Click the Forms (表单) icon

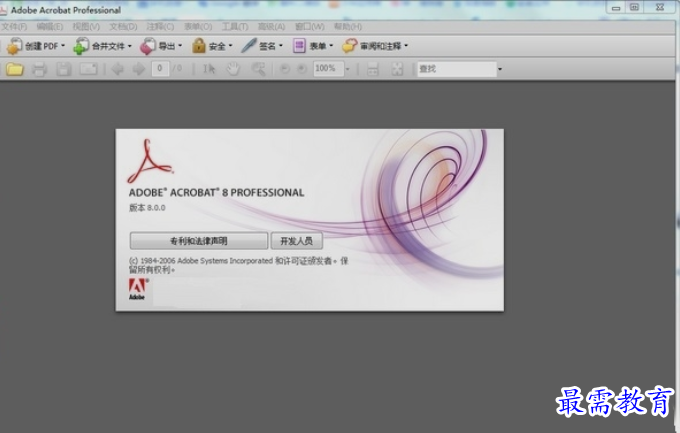coord(299,46)
